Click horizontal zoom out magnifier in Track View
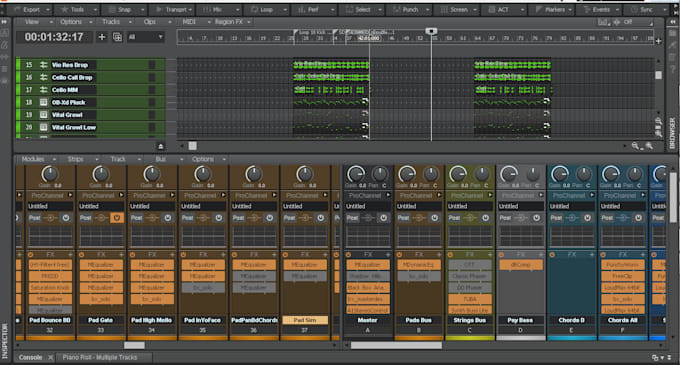The width and height of the screenshot is (680, 365). 635,146
